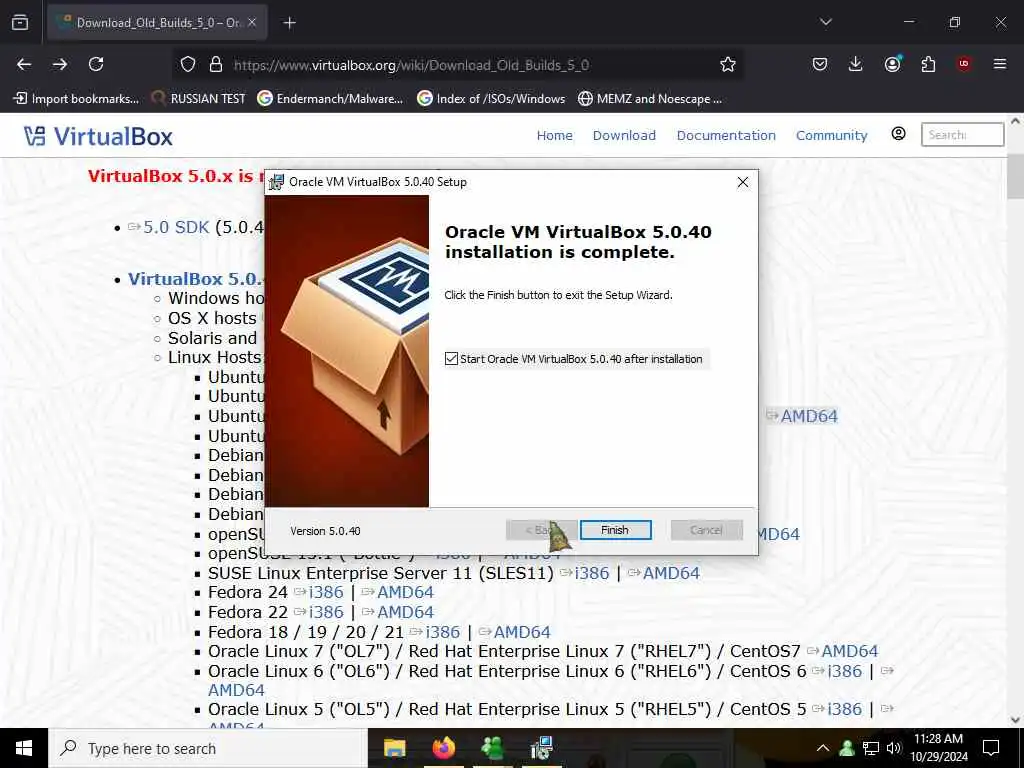Click Finish in the VirtualBox Setup wizard
The image size is (1024, 768).
click(x=615, y=530)
